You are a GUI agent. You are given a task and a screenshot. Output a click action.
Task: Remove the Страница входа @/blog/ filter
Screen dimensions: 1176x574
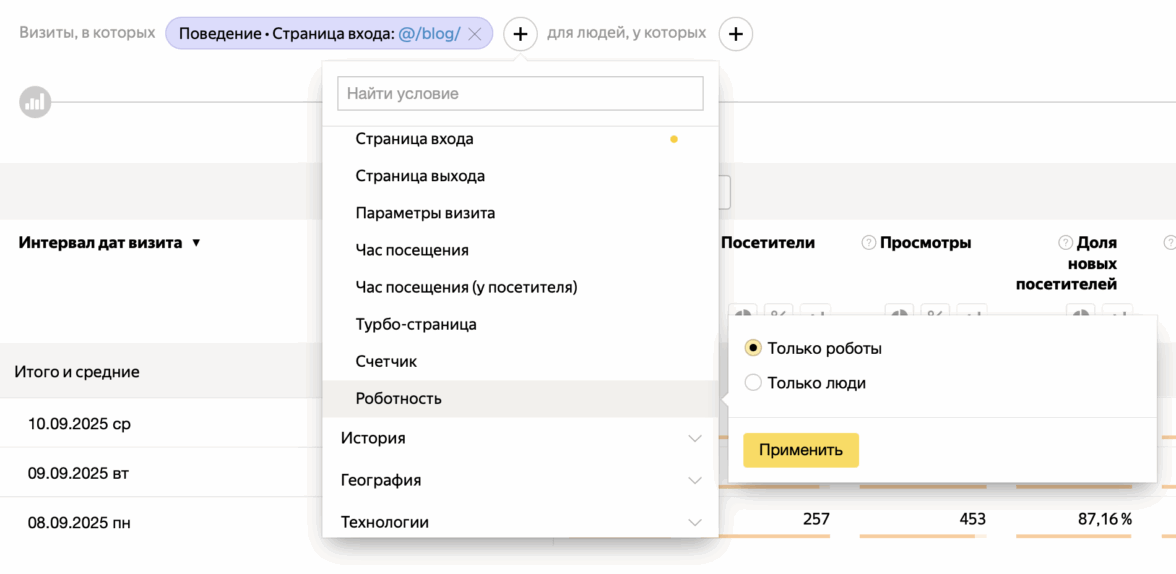click(x=475, y=34)
